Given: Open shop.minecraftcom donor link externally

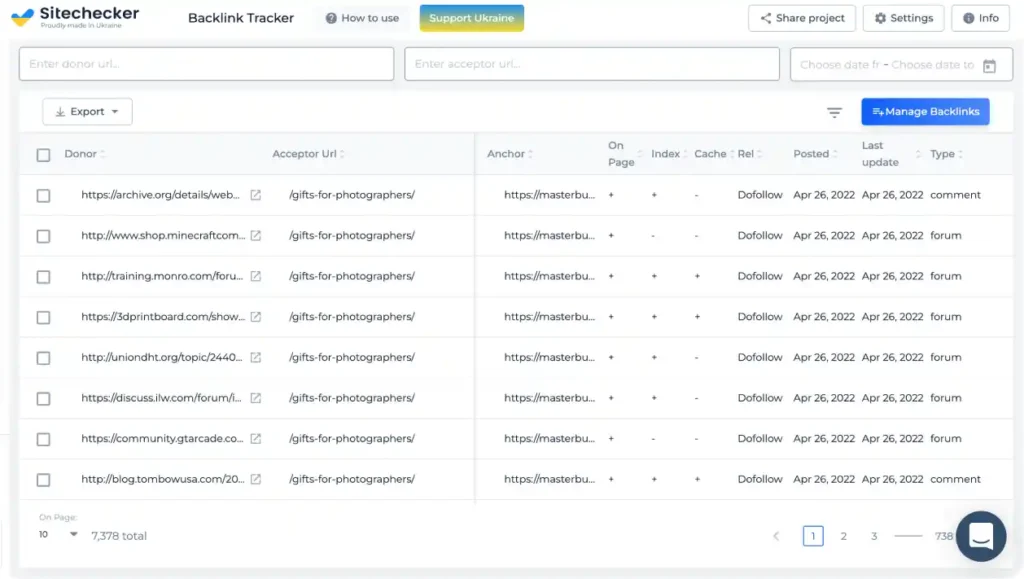Looking at the screenshot, I should [x=256, y=236].
